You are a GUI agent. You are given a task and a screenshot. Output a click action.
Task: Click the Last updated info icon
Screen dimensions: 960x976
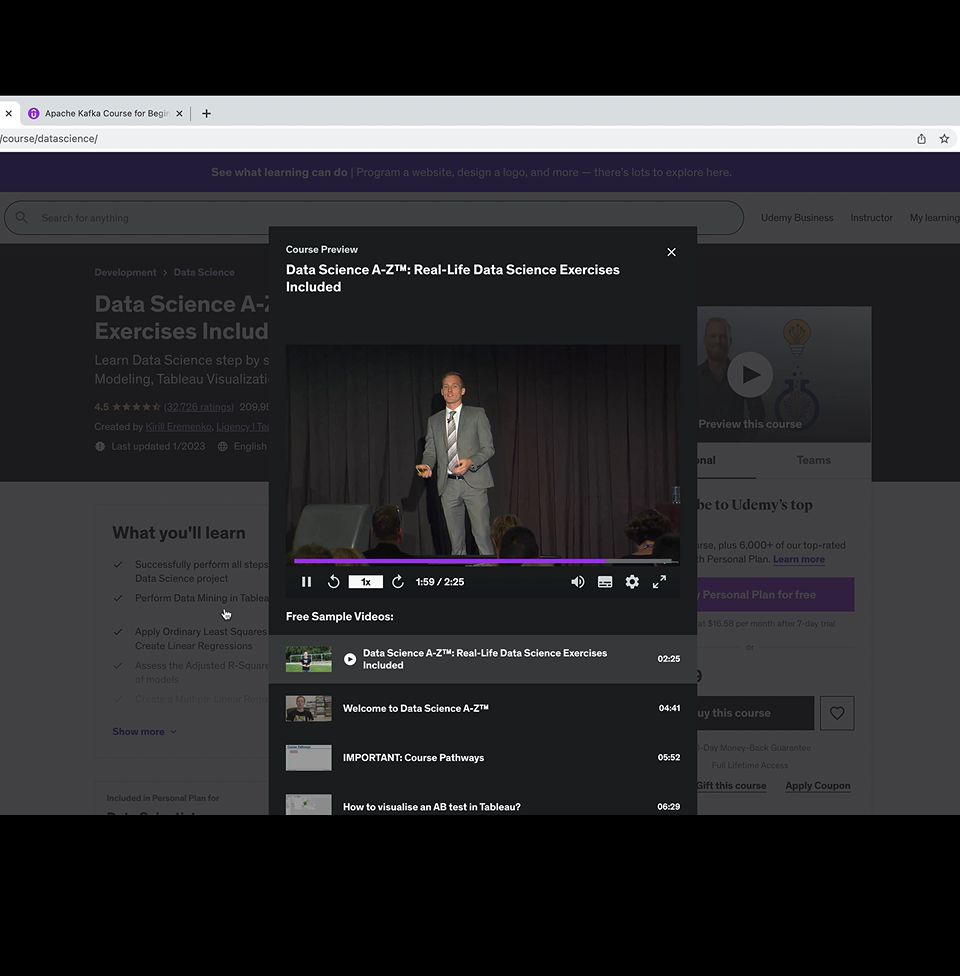100,446
